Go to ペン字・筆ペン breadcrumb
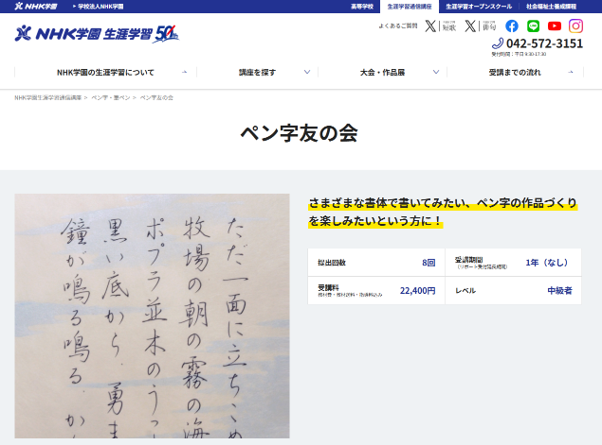602x445 pixels. point(111,98)
